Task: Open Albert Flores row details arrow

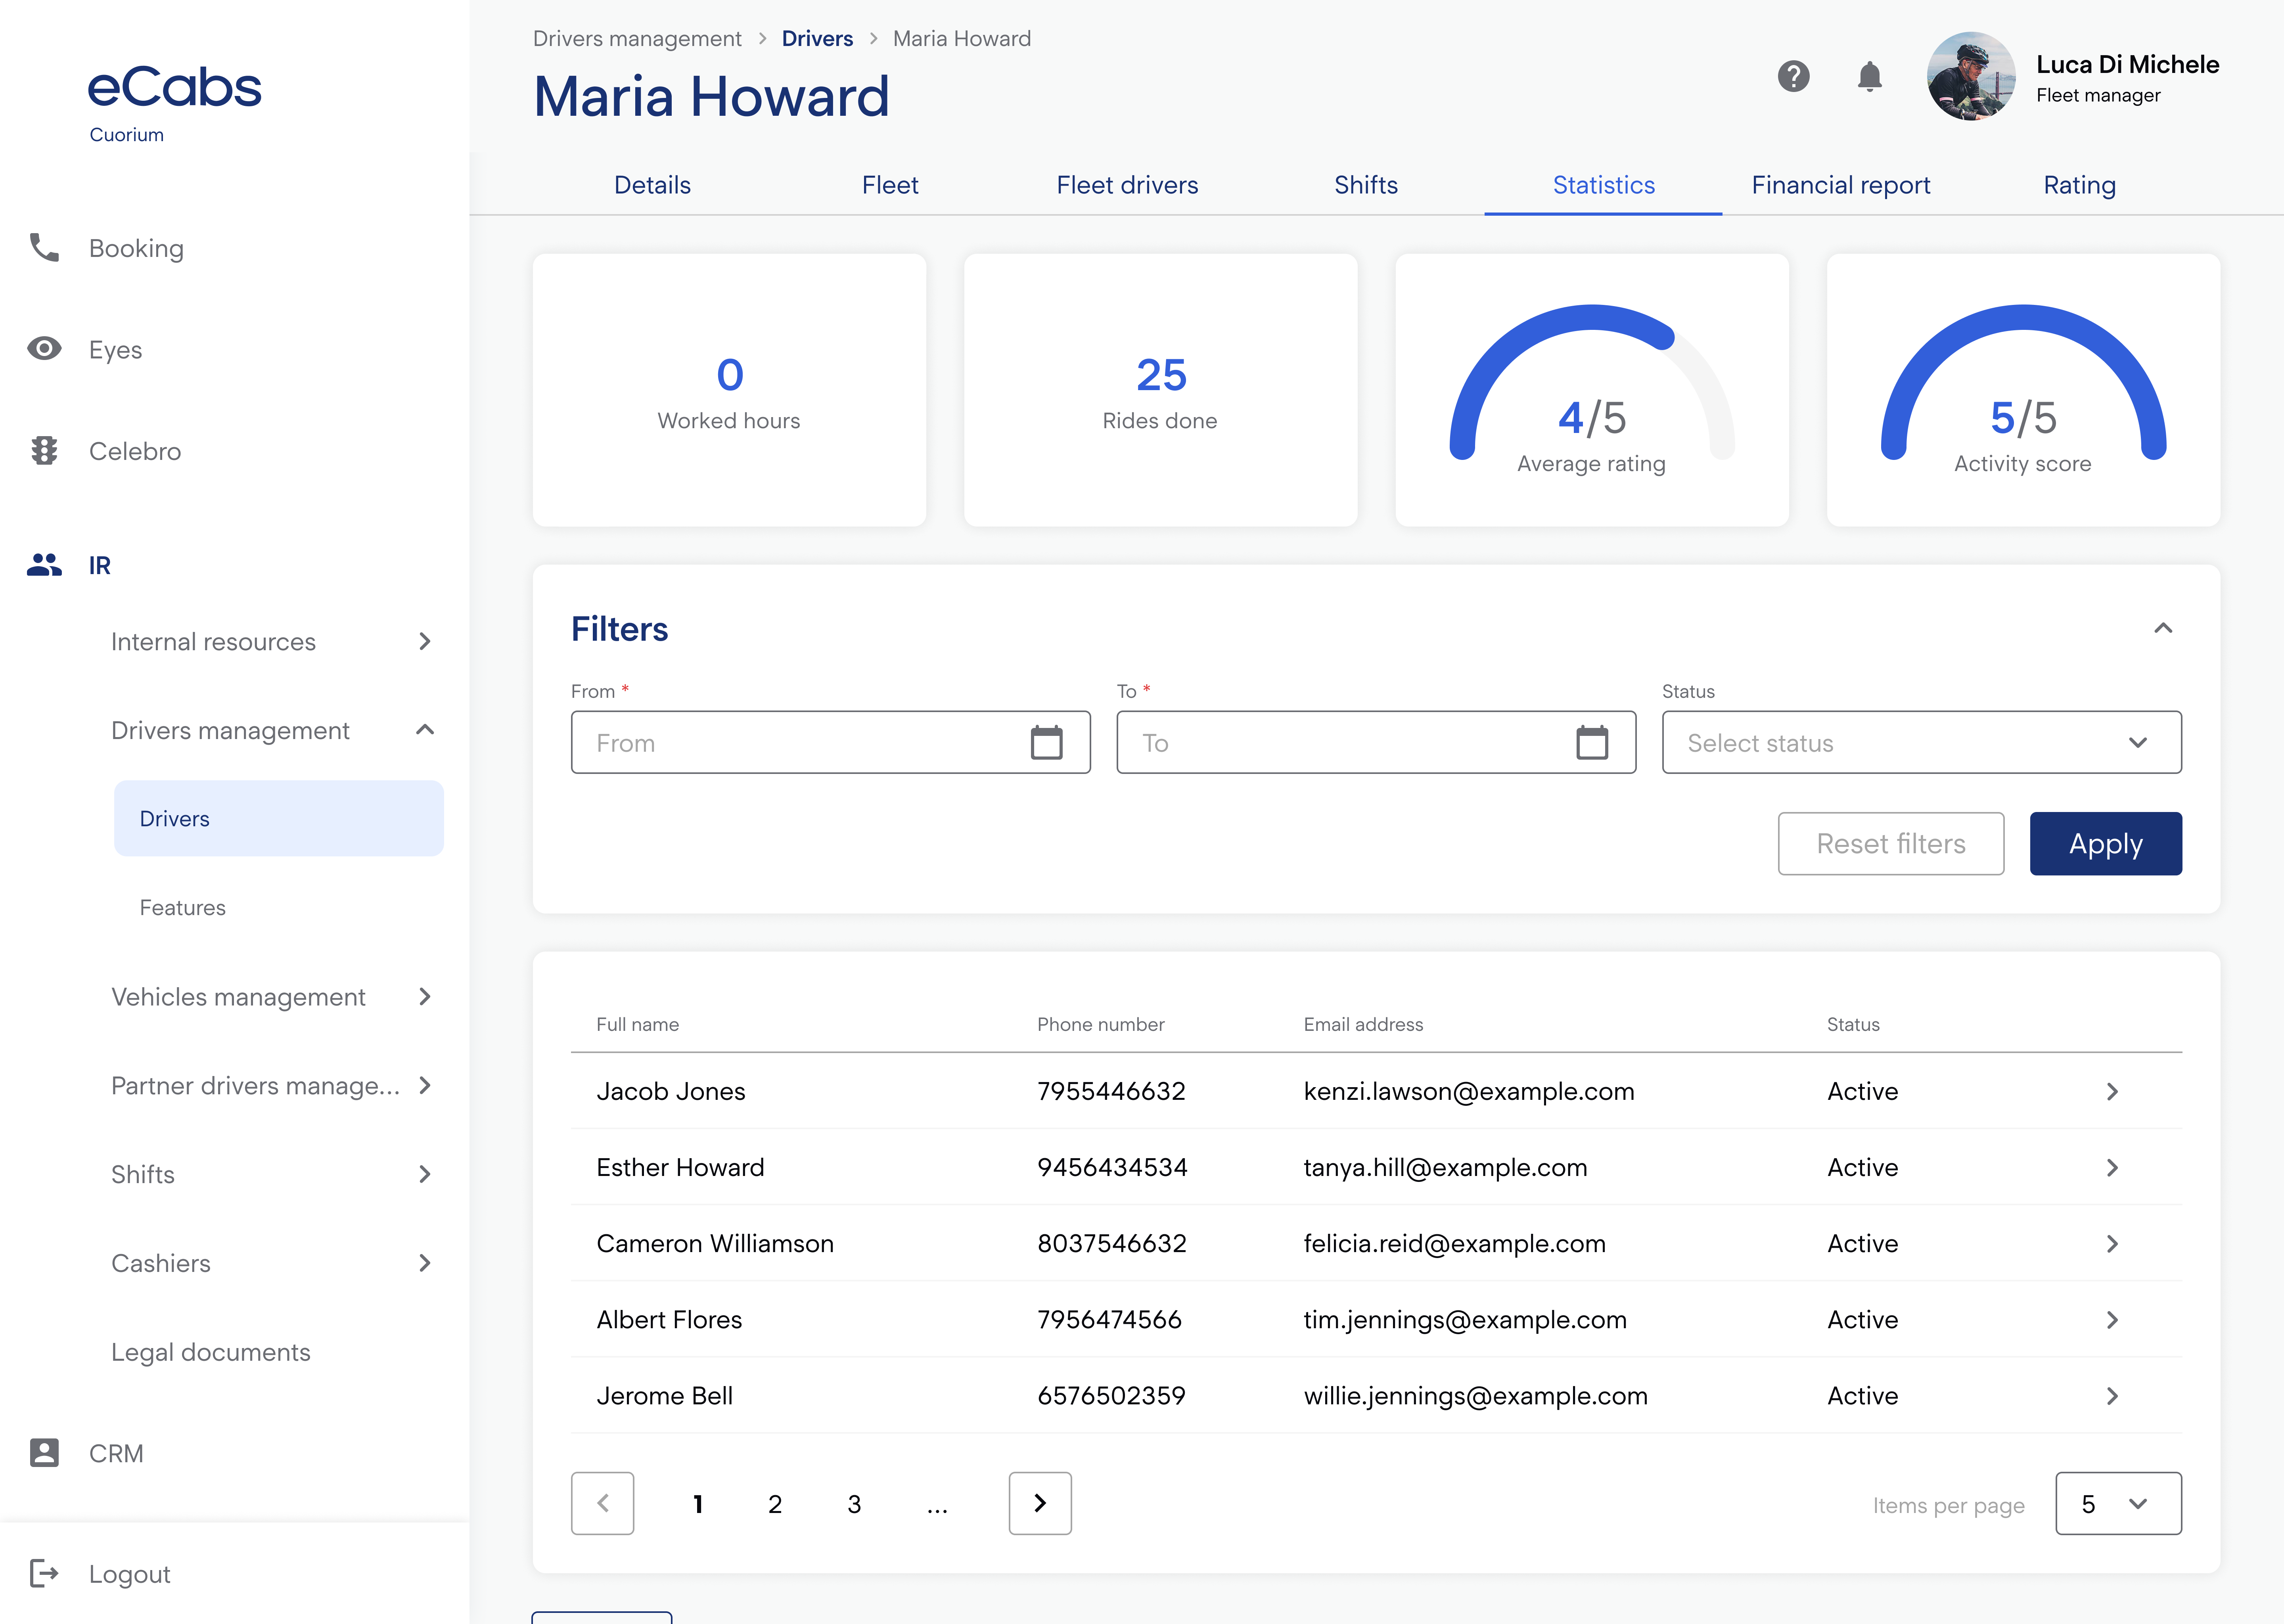Action: (2112, 1319)
